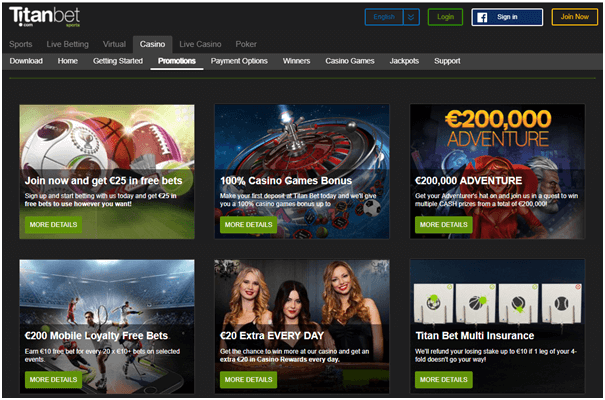605x400 pixels.
Task: Go to Jackpots
Action: (404, 61)
